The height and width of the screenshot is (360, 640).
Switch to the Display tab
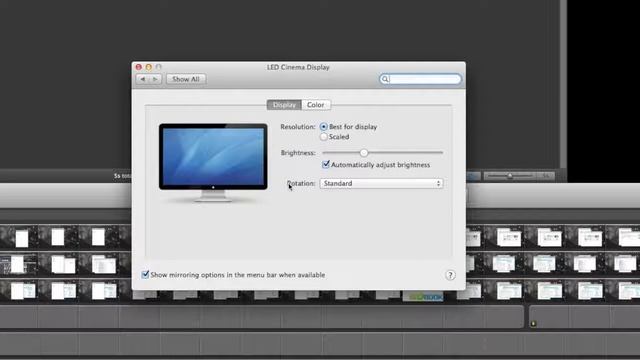[284, 105]
